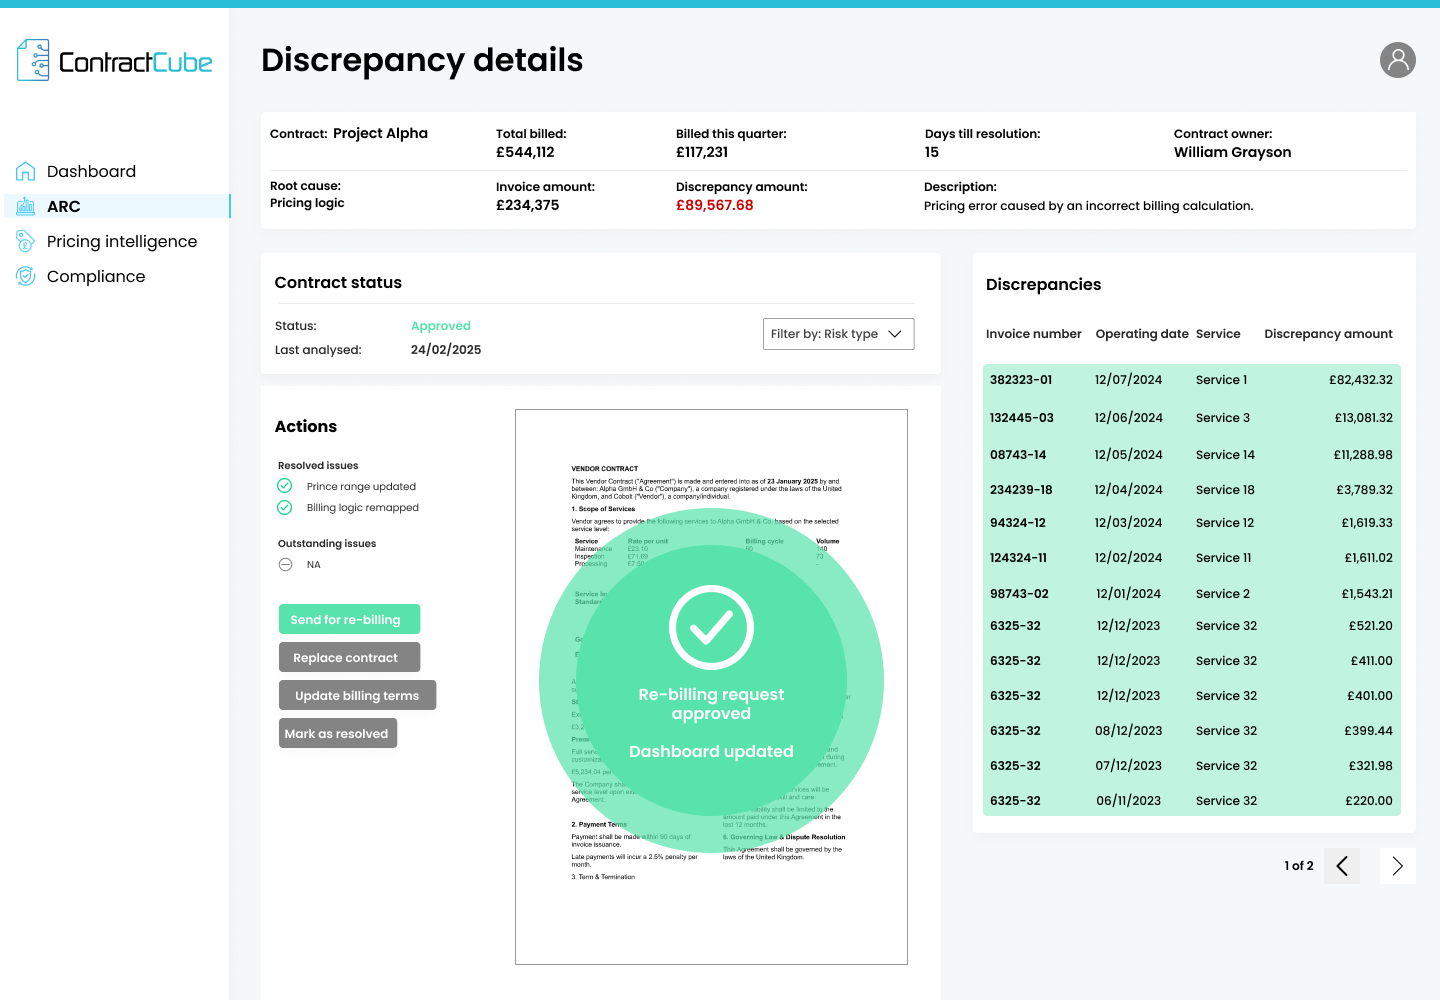This screenshot has width=1440, height=1000.
Task: Click the Discrepancy amount column header
Action: coord(1328,334)
